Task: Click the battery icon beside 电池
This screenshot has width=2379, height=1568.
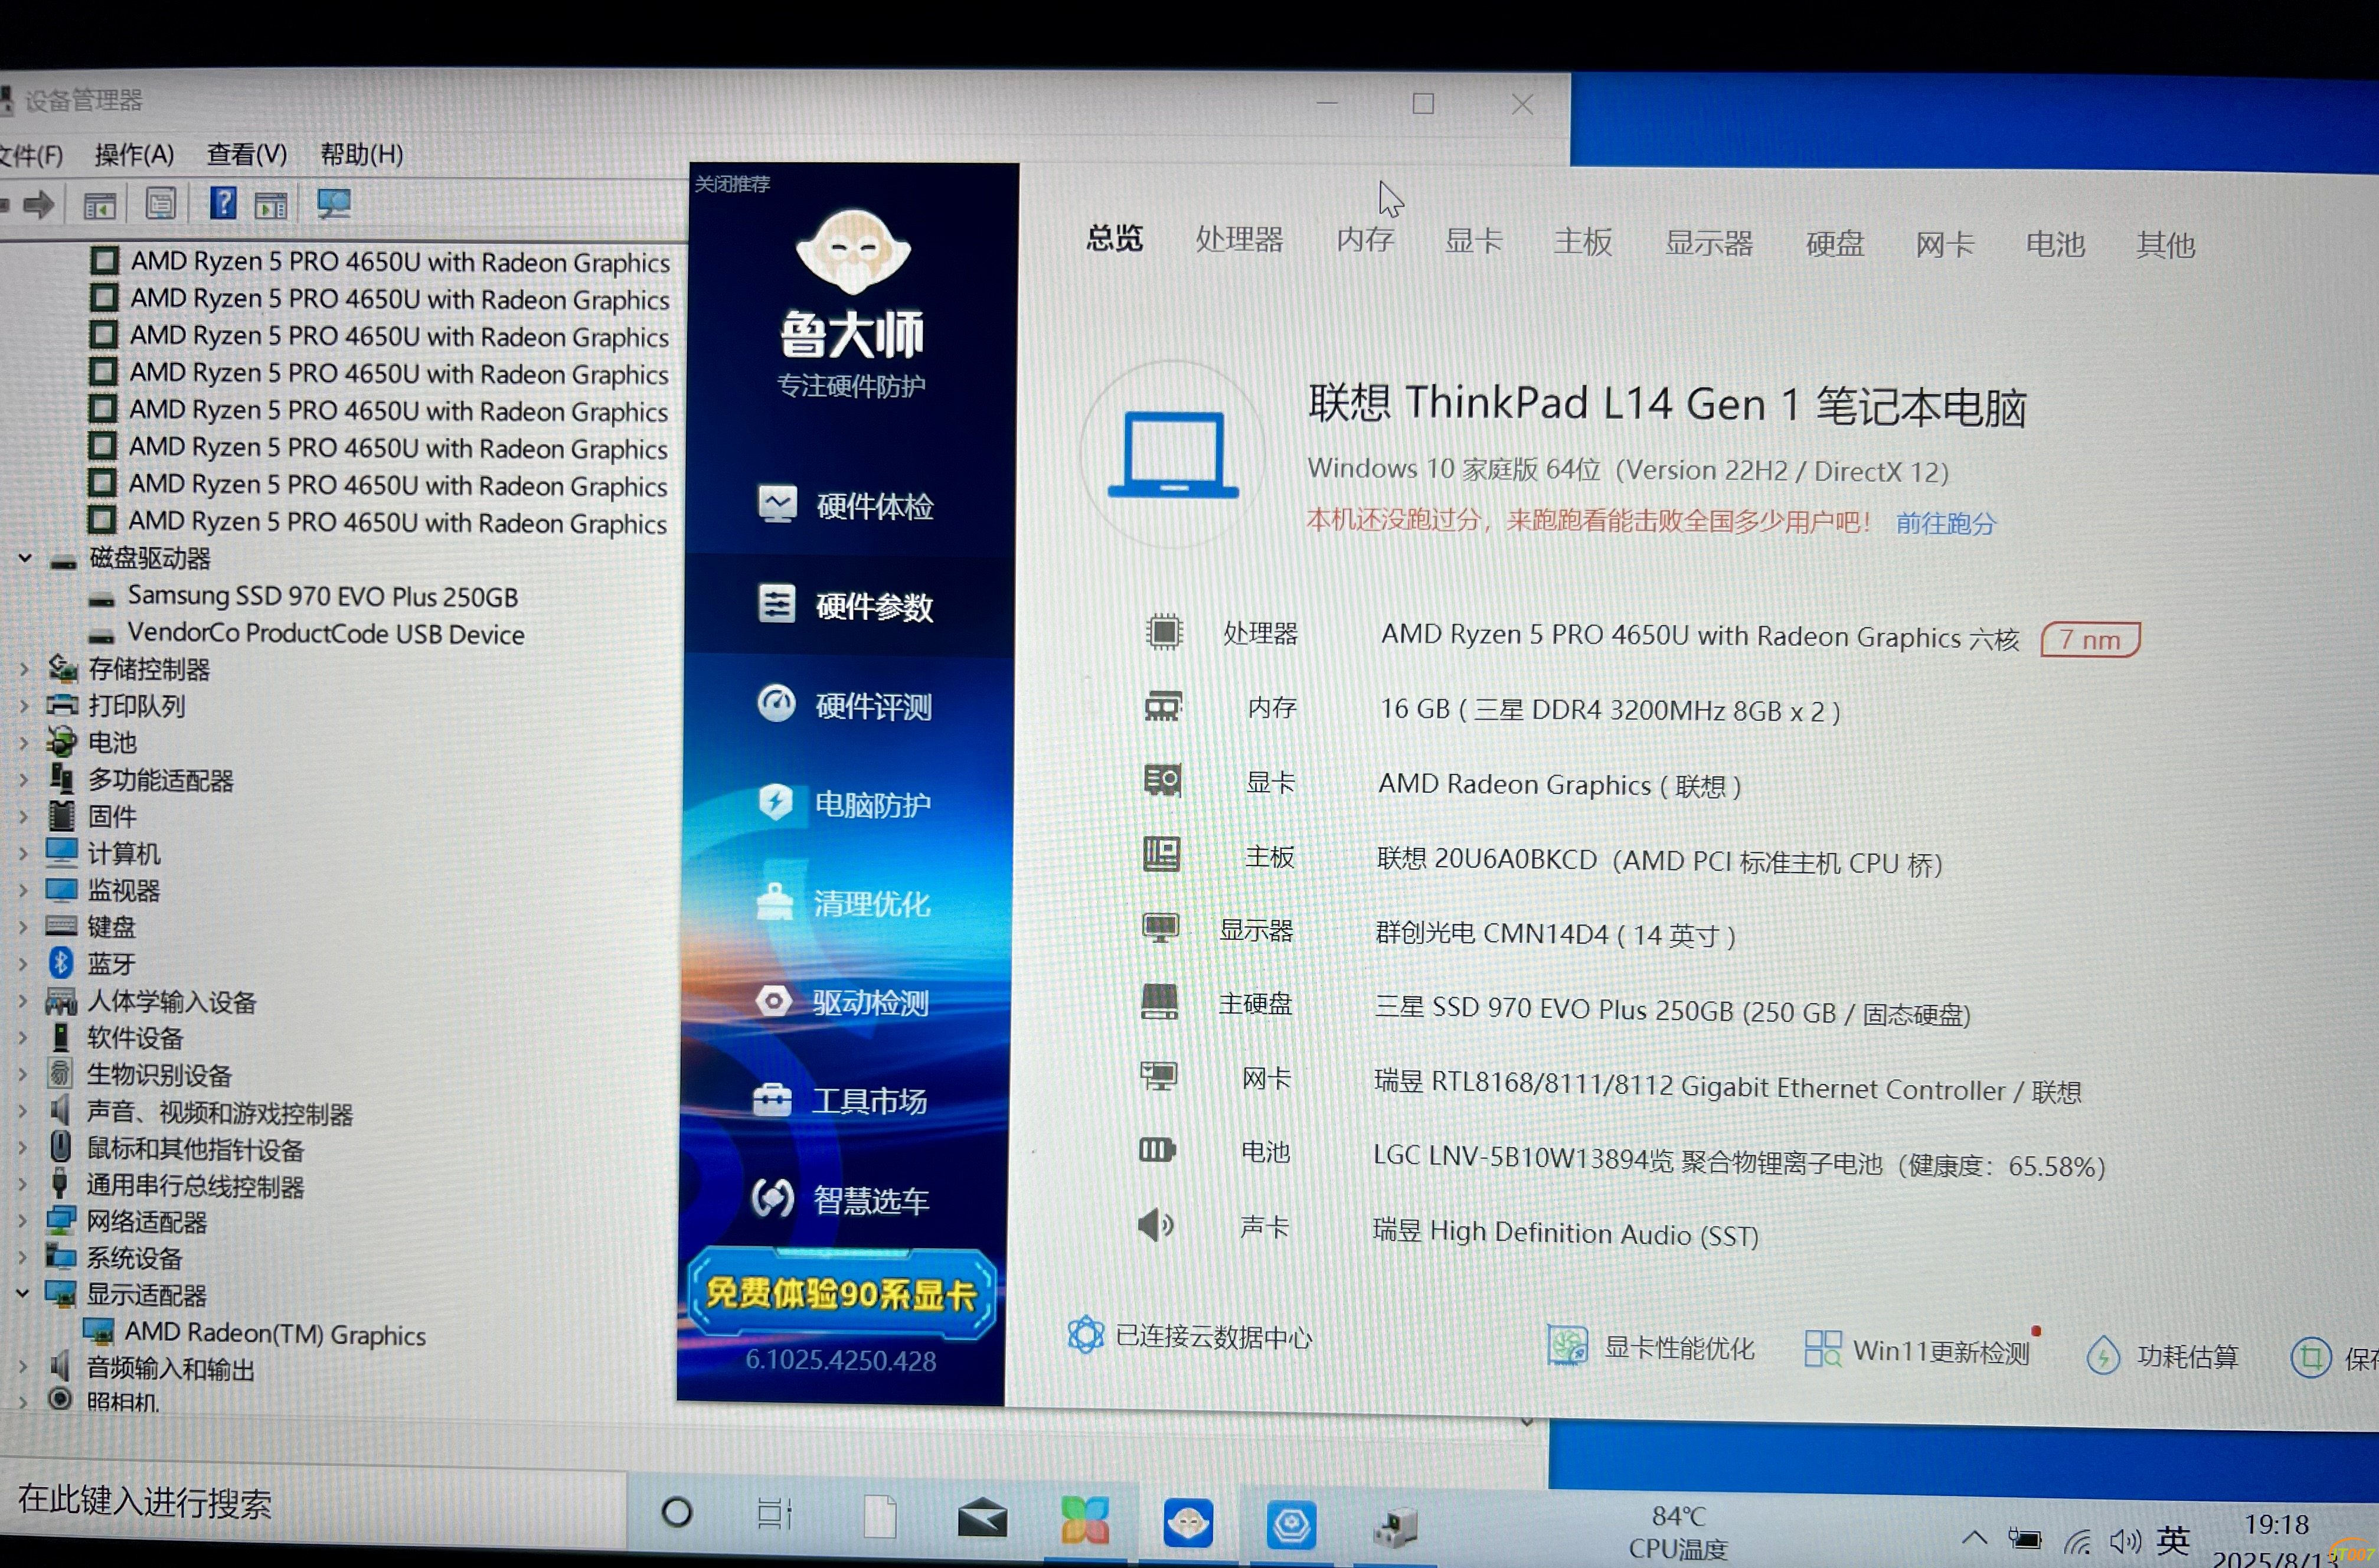Action: 1157,1150
